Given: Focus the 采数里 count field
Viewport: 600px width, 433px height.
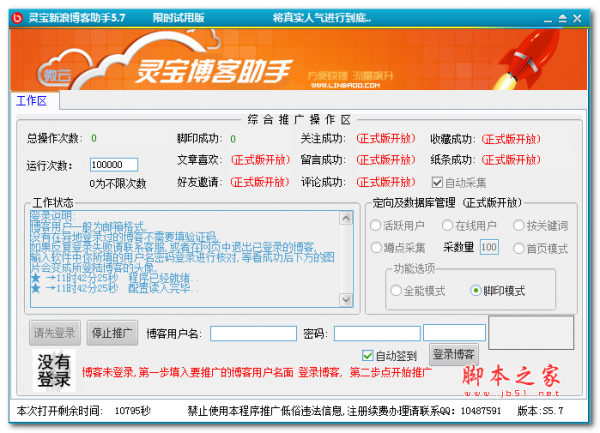Looking at the screenshot, I should [489, 247].
